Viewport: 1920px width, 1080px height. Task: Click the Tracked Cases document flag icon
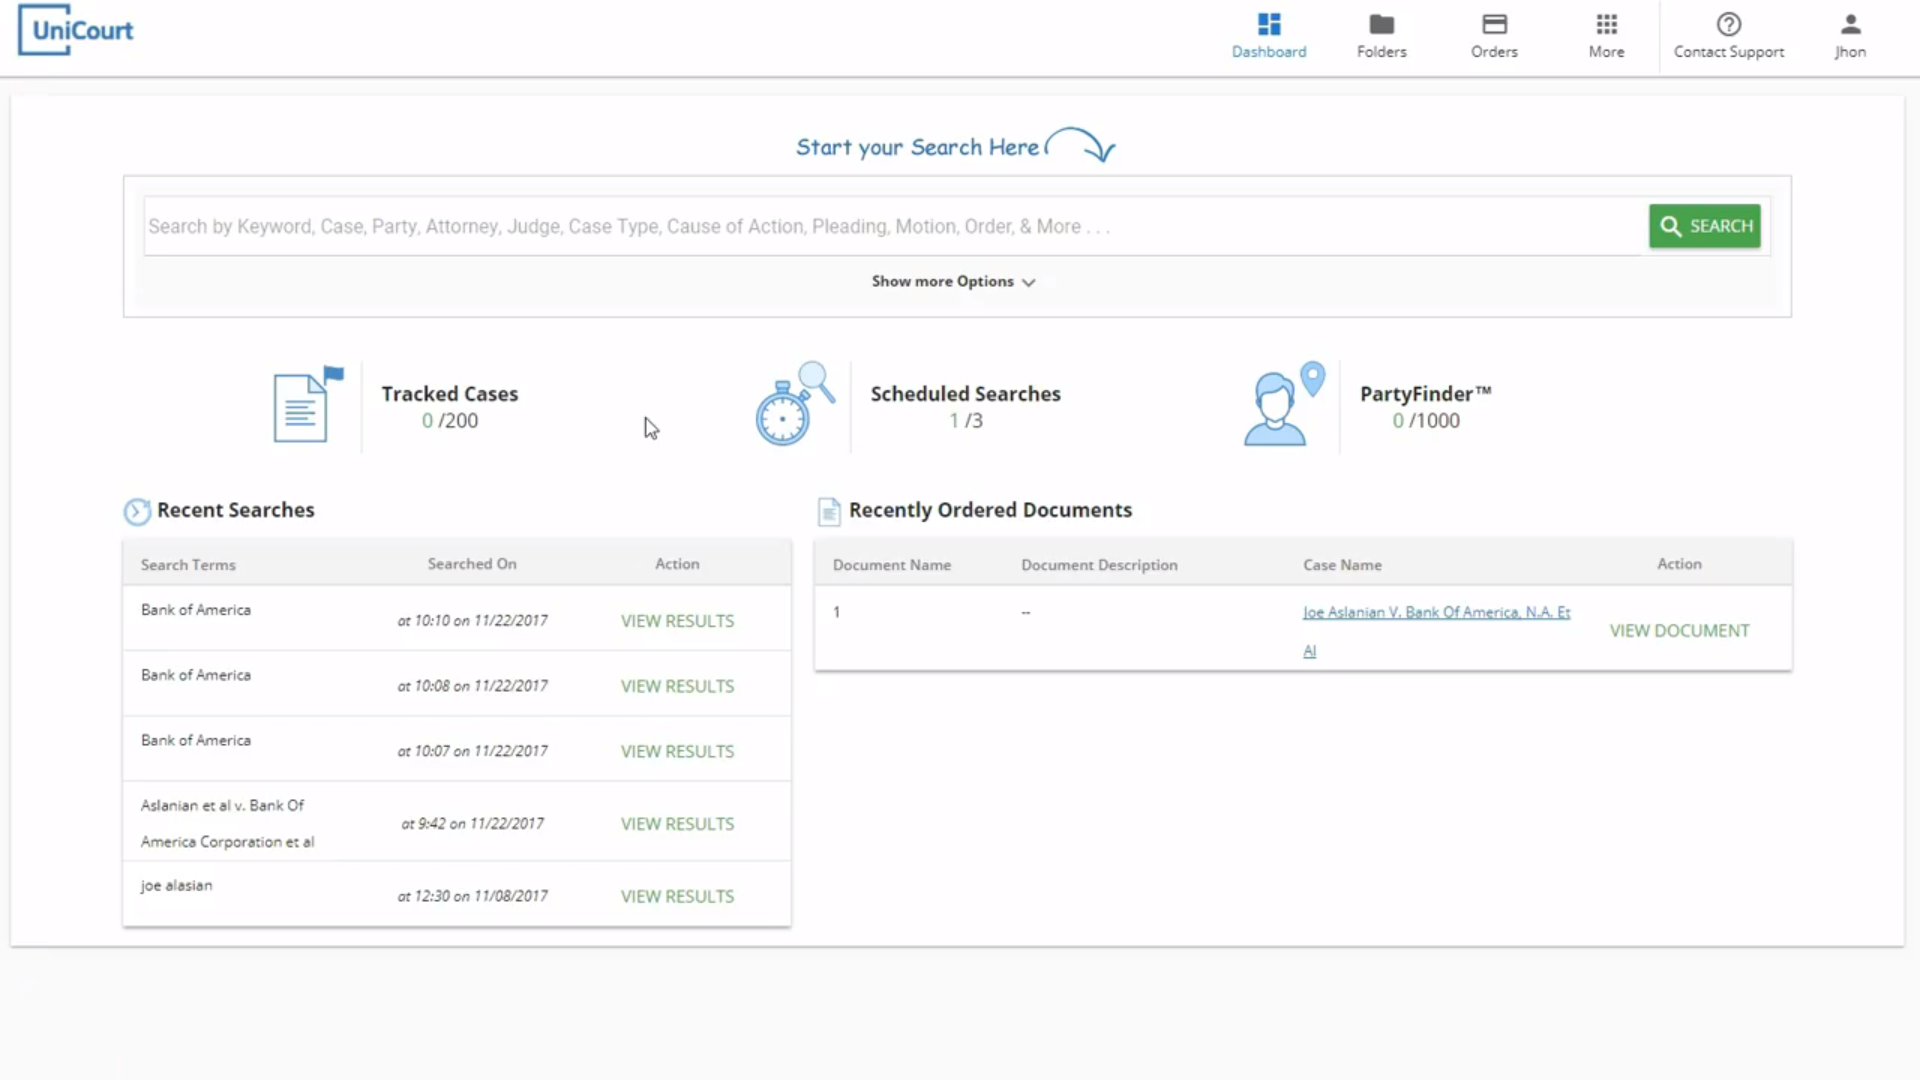click(x=308, y=404)
